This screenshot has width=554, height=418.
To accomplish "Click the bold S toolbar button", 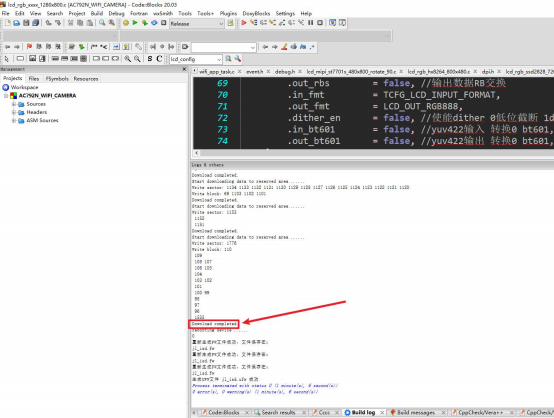I will (x=150, y=59).
